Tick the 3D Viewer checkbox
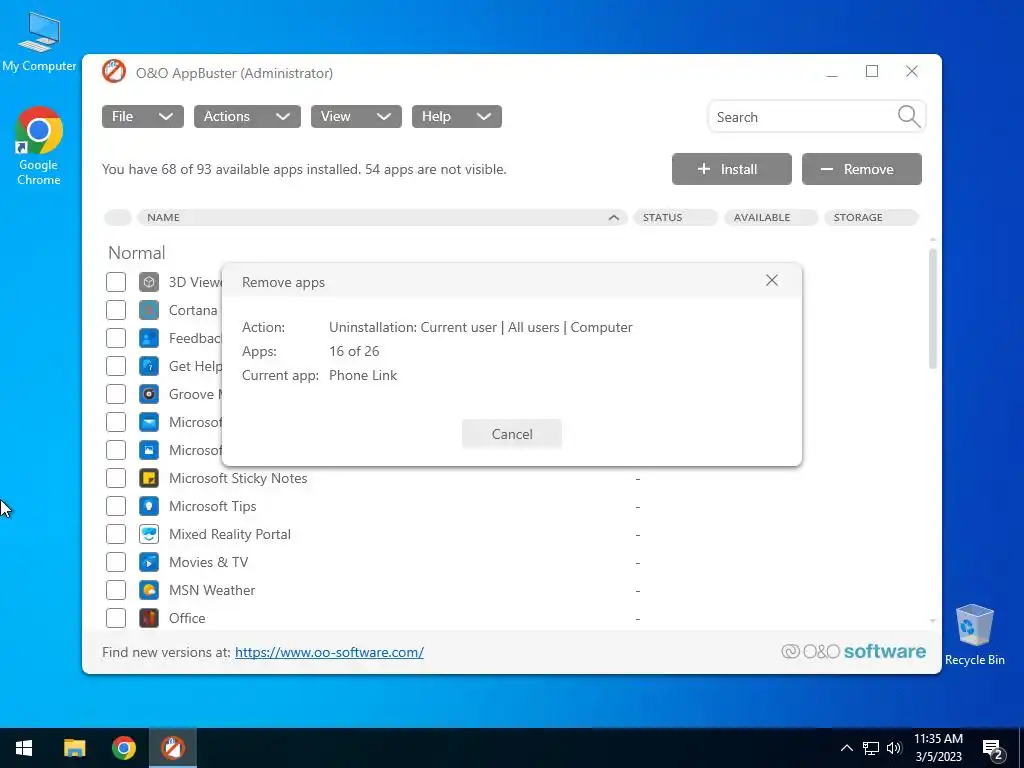This screenshot has width=1024, height=768. (116, 282)
